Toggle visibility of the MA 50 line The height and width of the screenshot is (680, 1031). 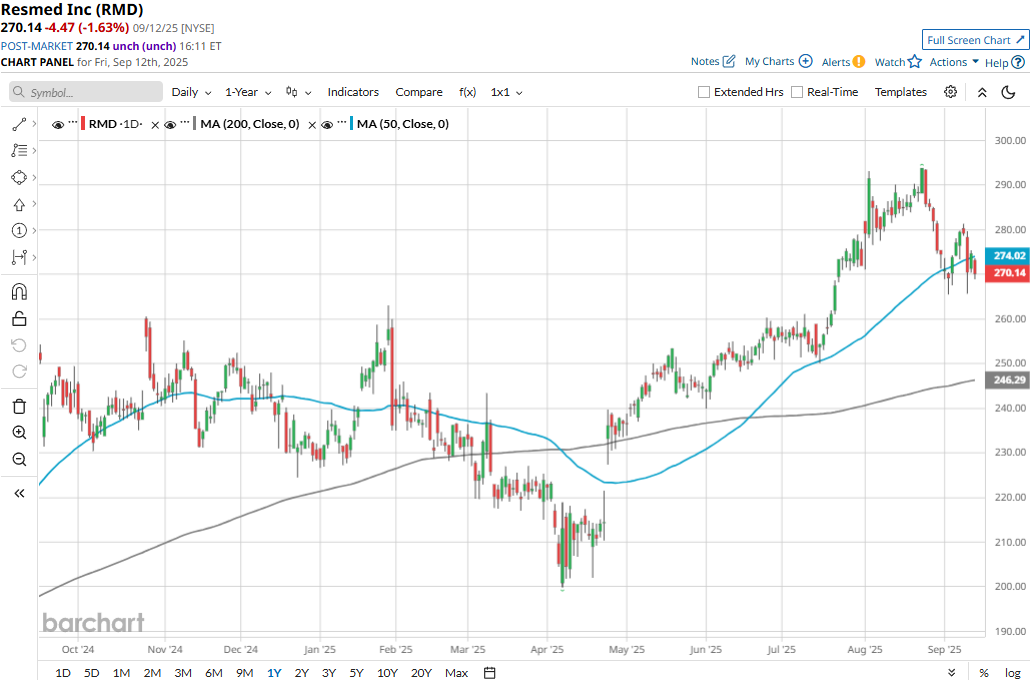(x=327, y=124)
